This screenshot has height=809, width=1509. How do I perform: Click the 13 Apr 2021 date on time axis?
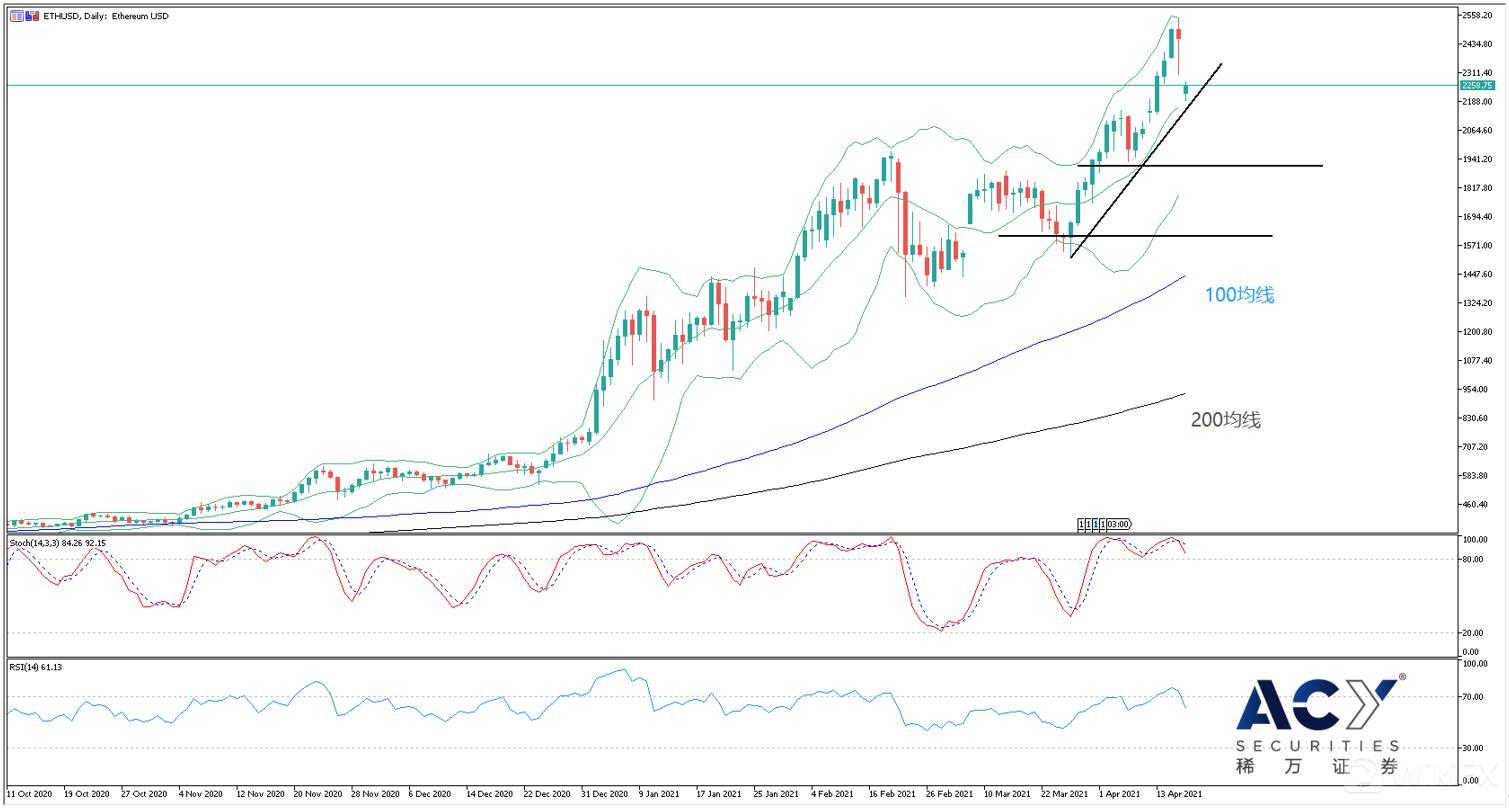[1179, 793]
